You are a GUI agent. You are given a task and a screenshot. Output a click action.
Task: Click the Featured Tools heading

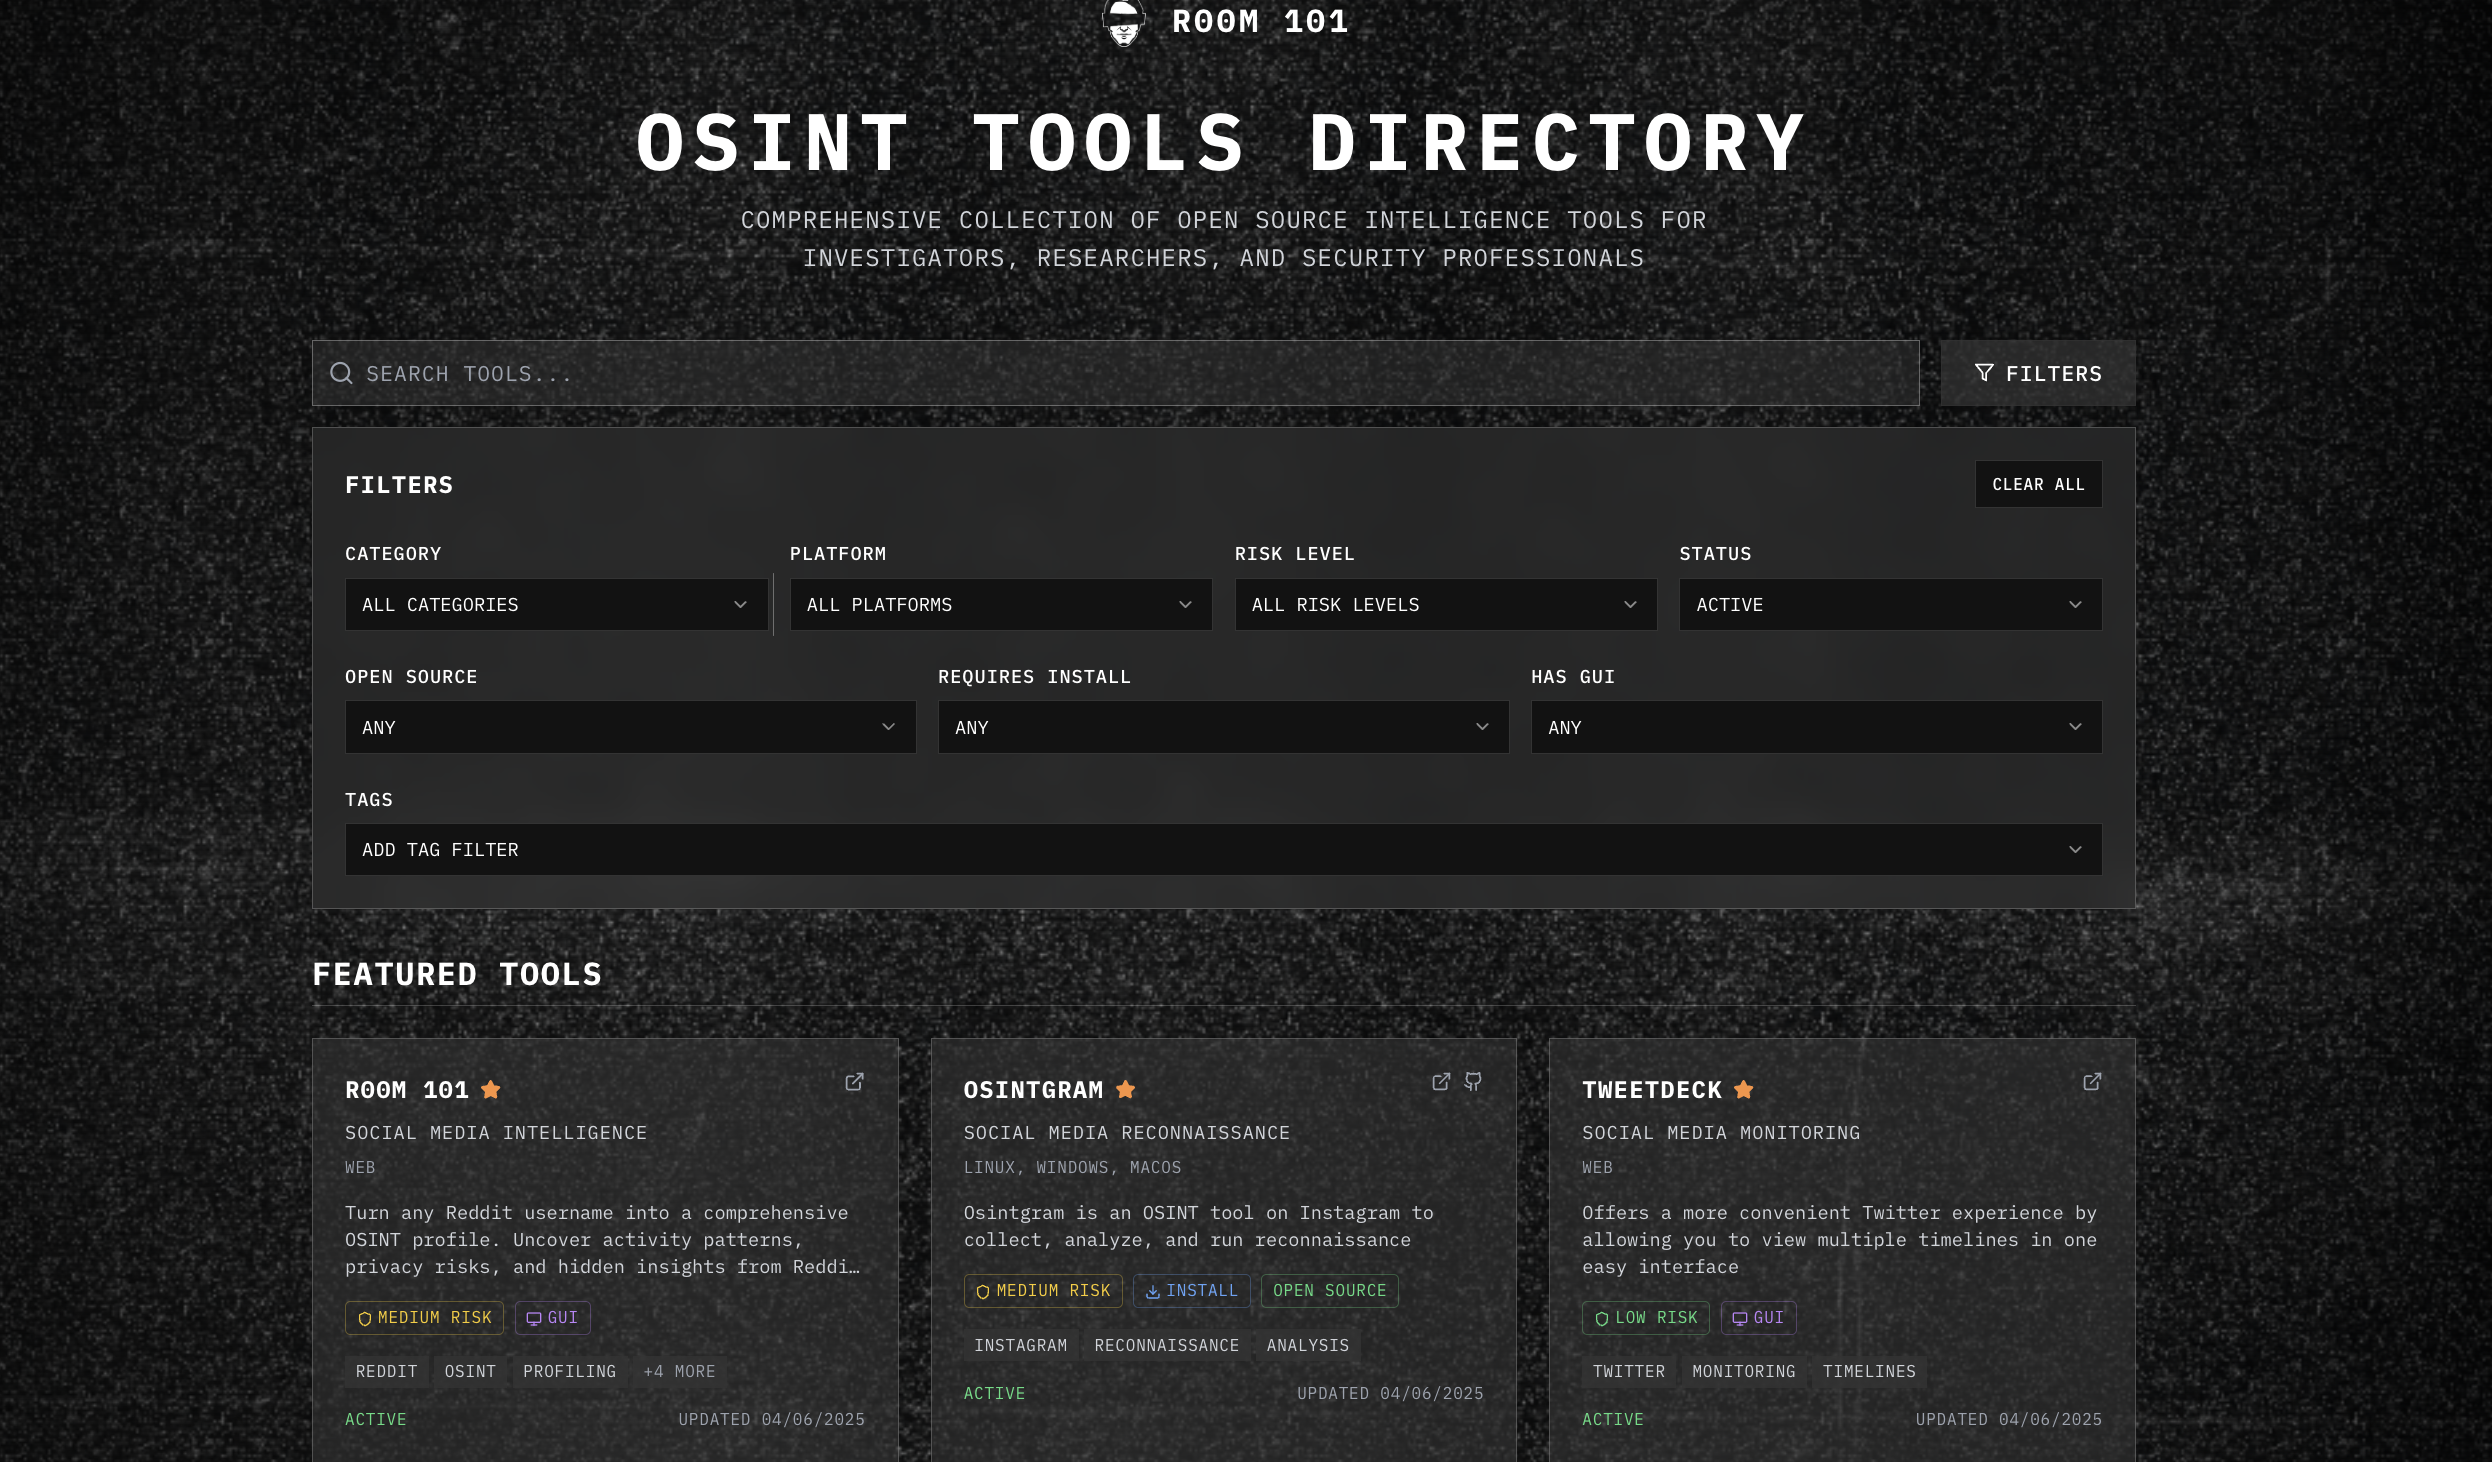[457, 975]
